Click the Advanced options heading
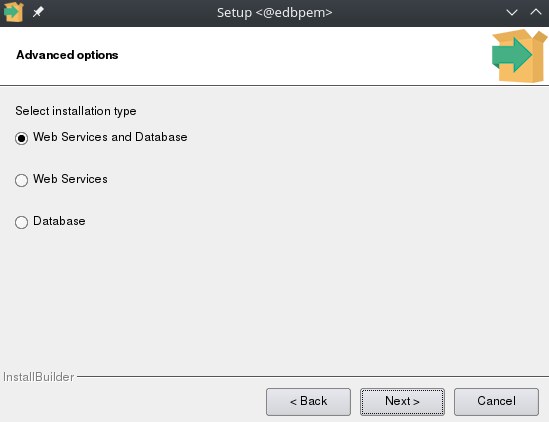 pos(67,55)
